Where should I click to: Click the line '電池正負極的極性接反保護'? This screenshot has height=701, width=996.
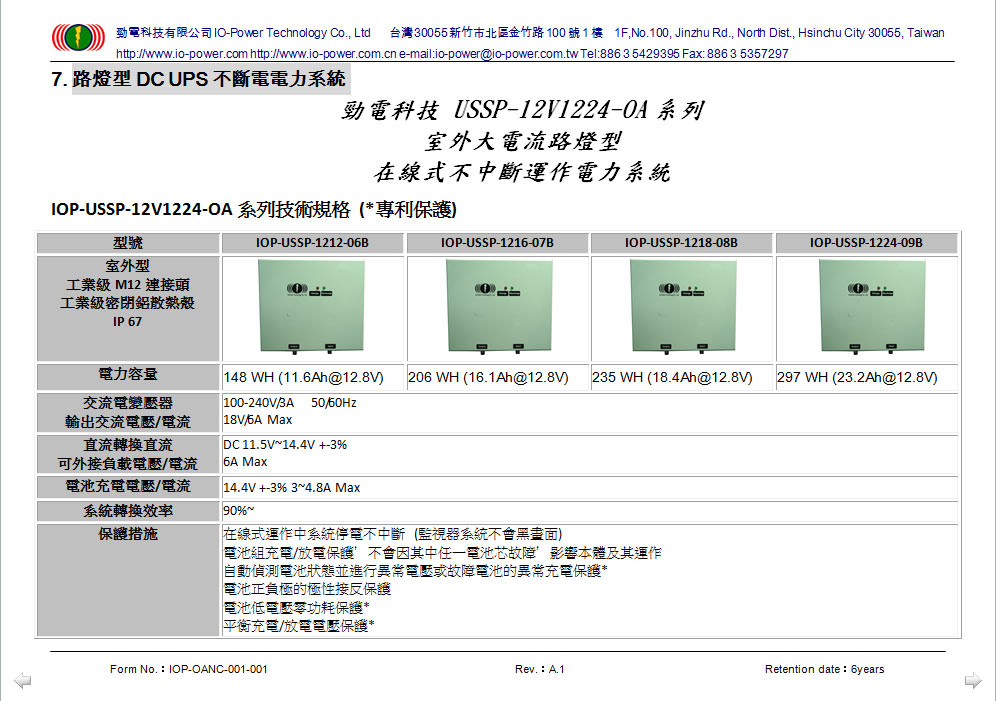coord(307,589)
